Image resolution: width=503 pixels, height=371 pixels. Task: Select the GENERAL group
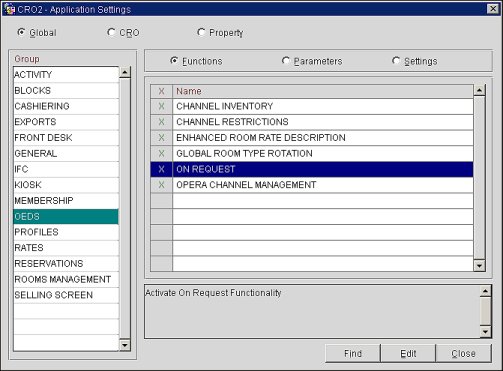(66, 153)
